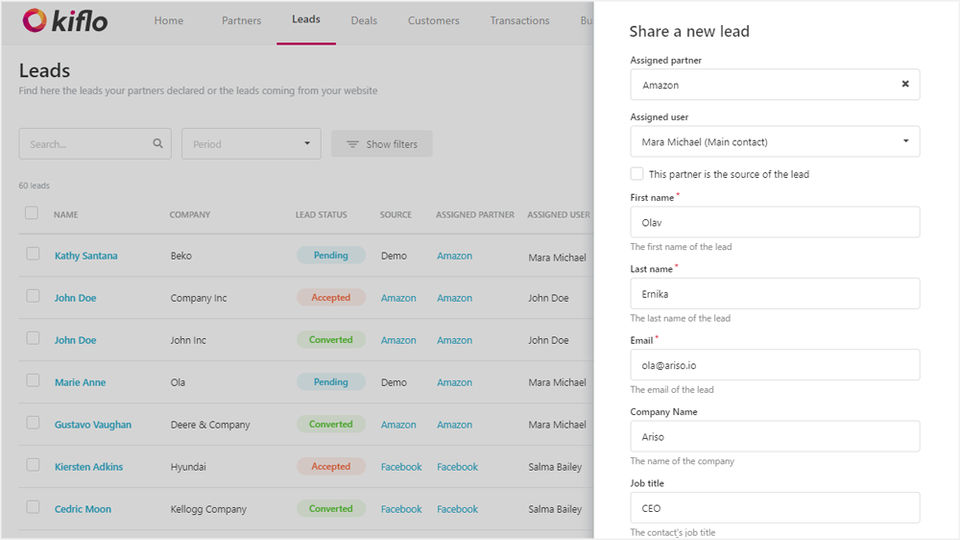Expand the Assigned user dropdown
The width and height of the screenshot is (960, 540).
(775, 141)
